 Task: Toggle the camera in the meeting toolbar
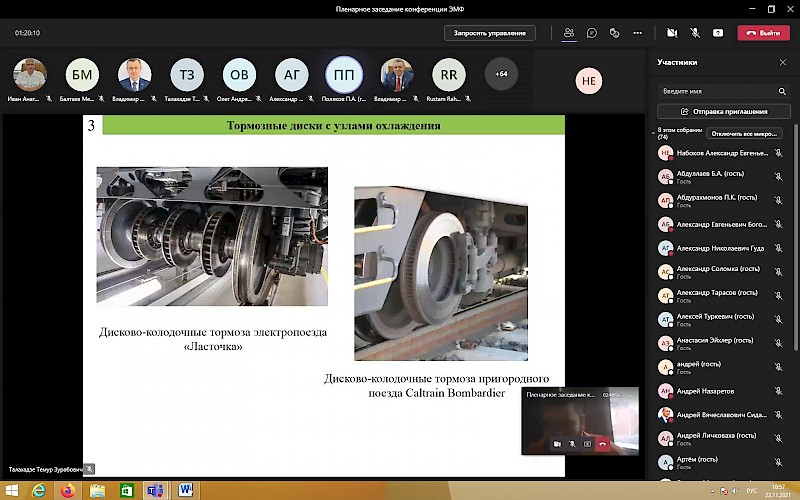pyautogui.click(x=672, y=33)
